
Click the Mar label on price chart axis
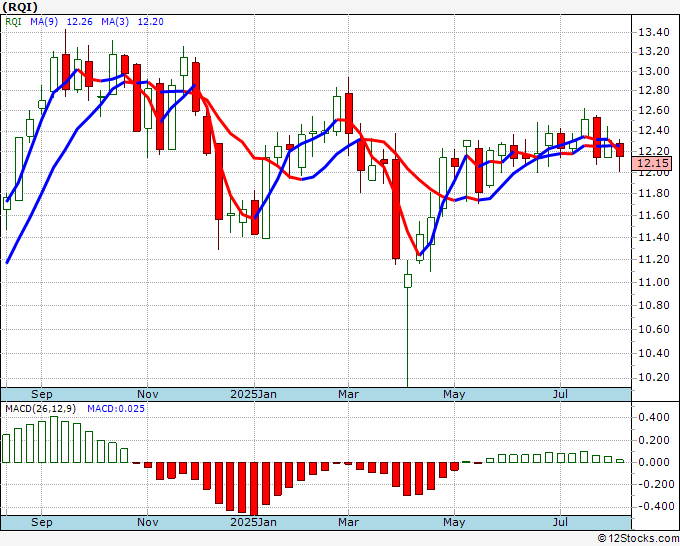[348, 394]
